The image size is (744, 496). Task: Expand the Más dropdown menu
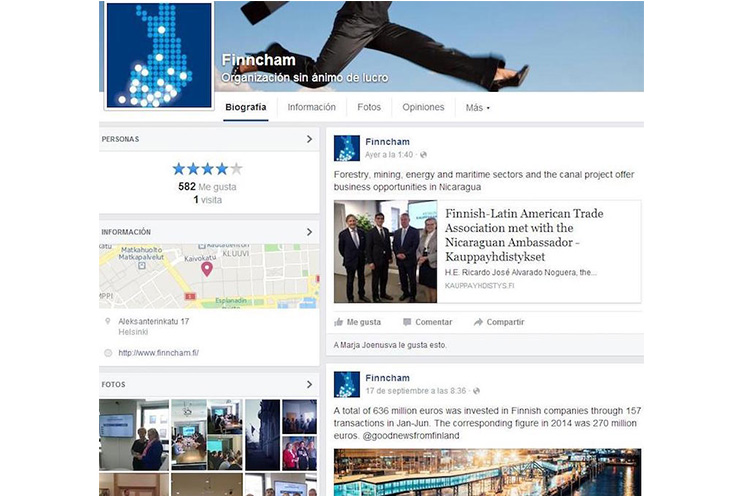coord(477,108)
